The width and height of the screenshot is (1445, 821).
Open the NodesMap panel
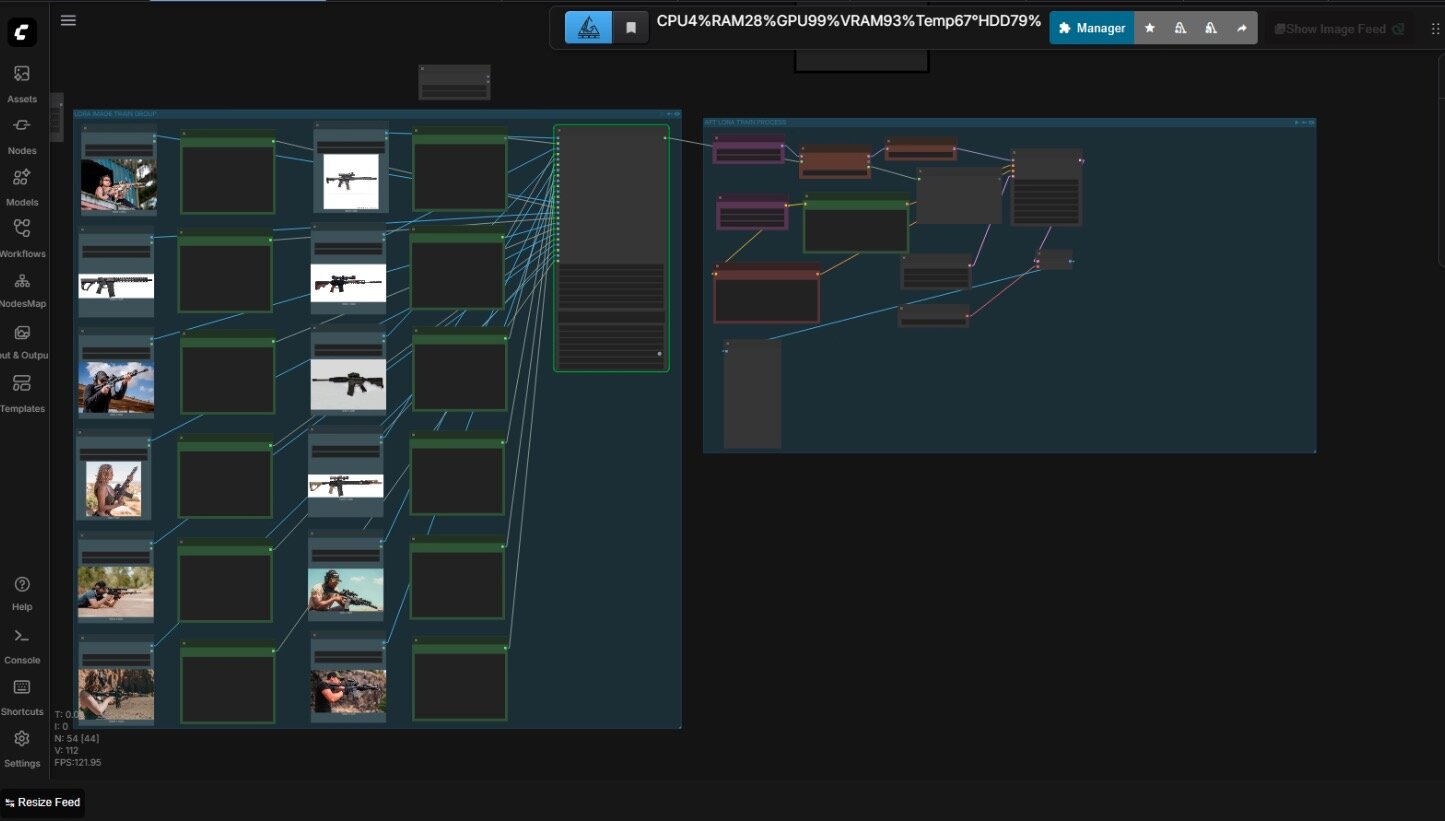tap(22, 289)
